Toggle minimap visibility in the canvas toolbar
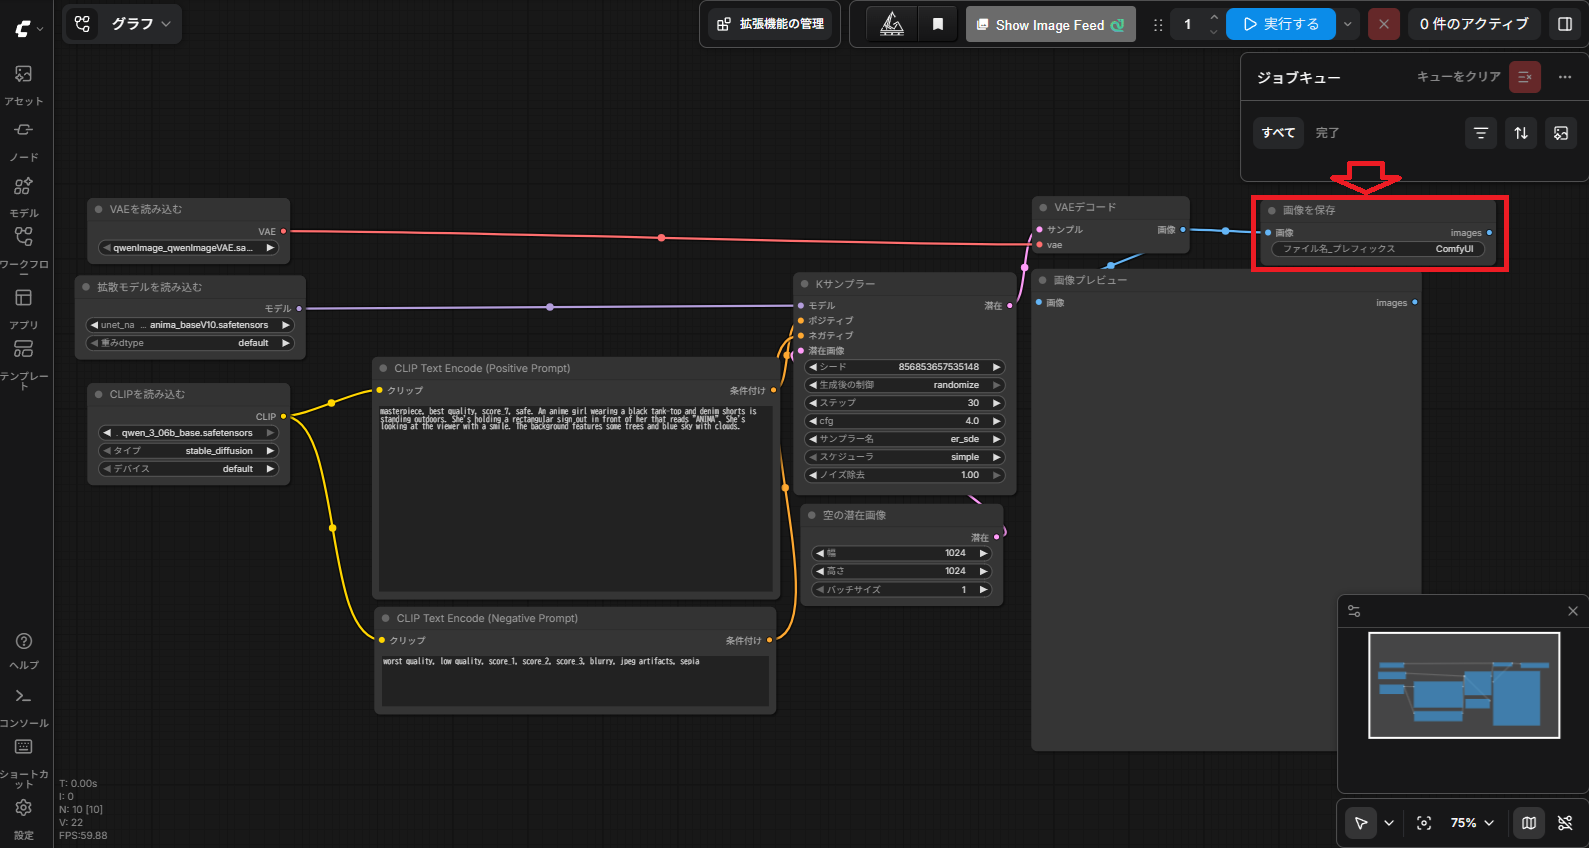Screen dimensions: 1589x848 pyautogui.click(x=1529, y=823)
